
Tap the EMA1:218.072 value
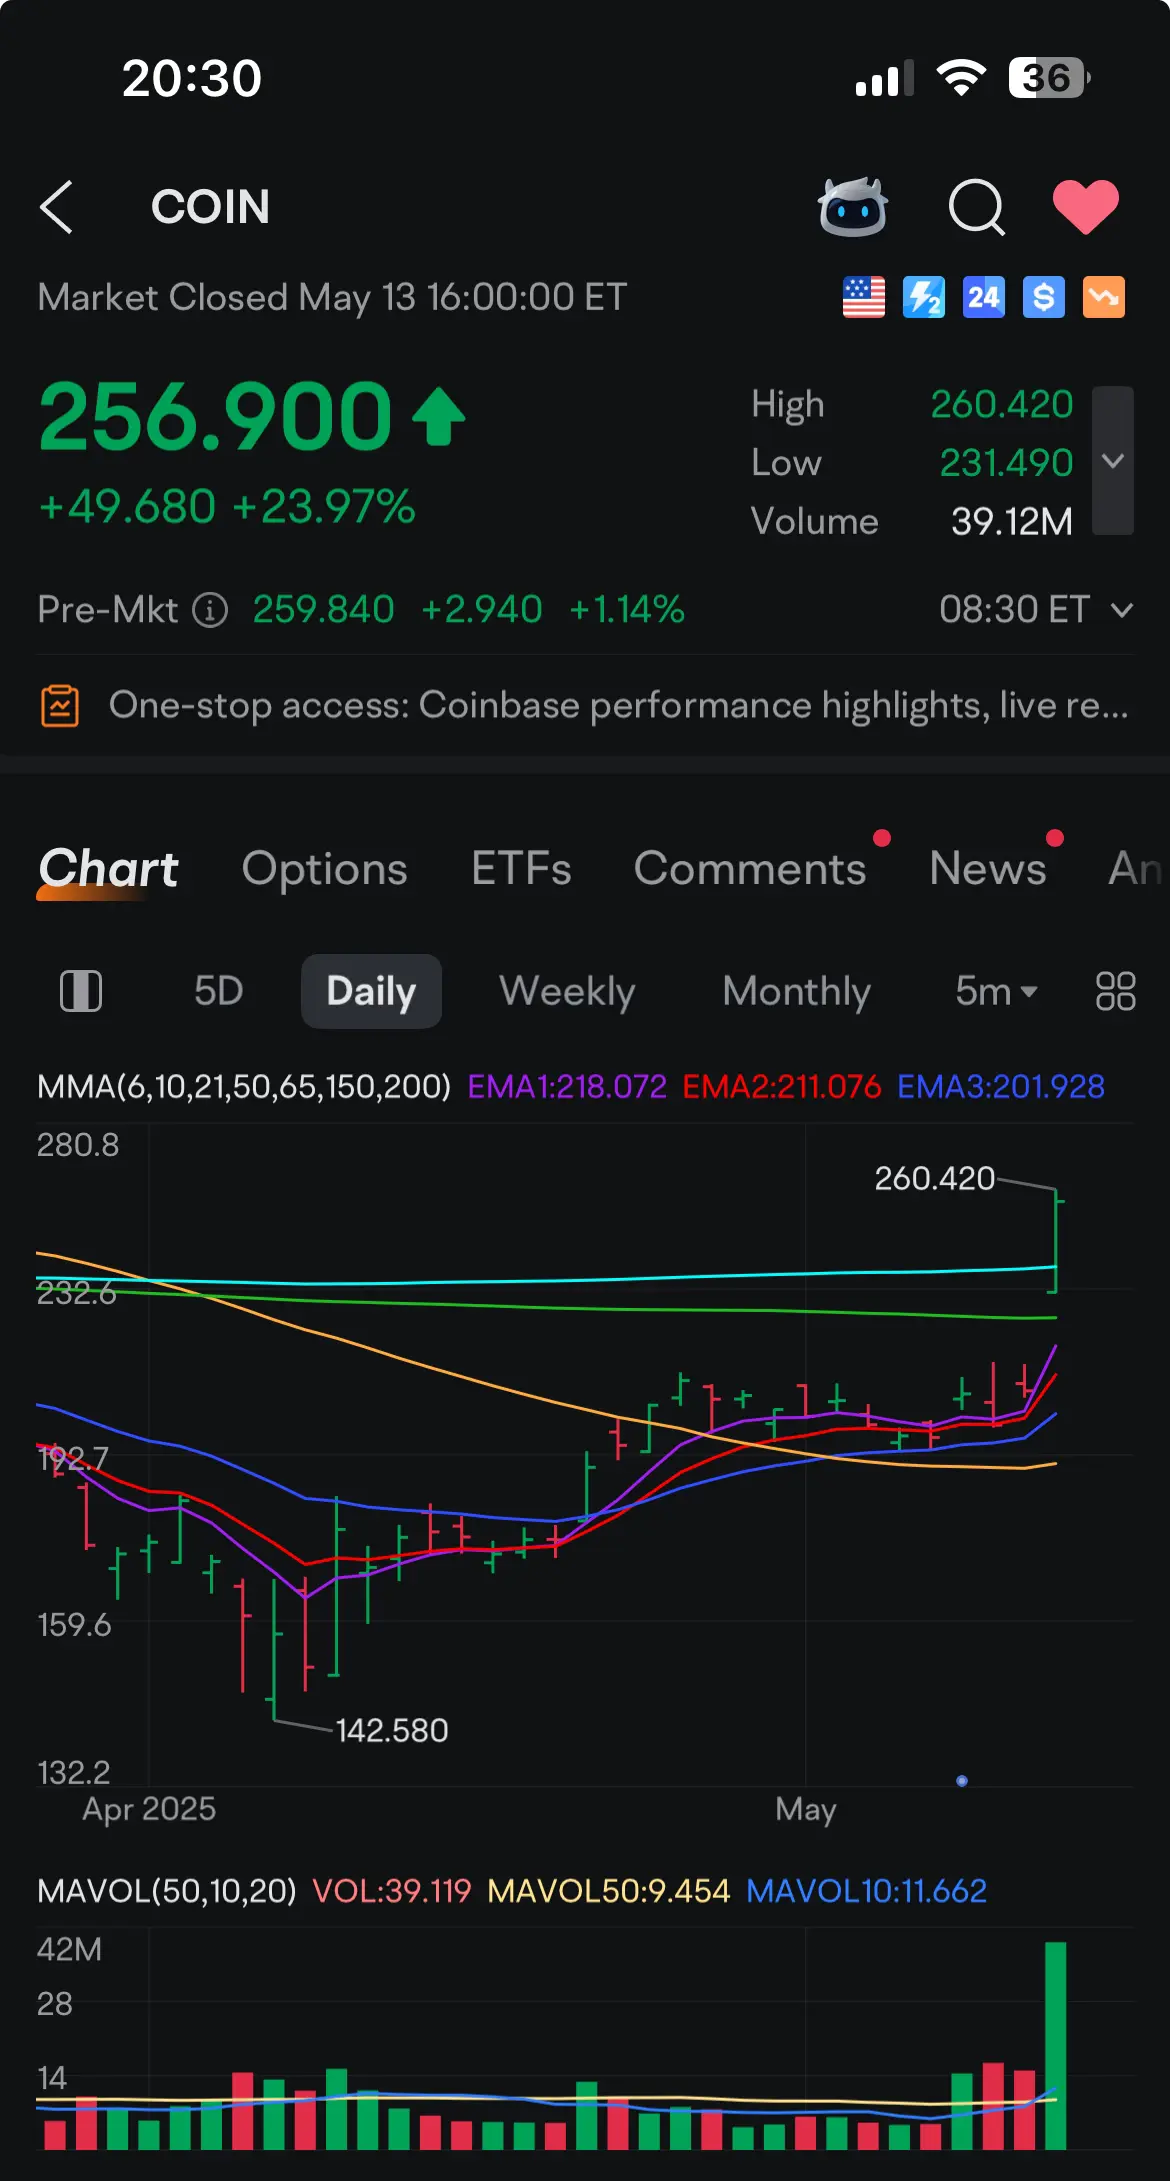tap(567, 1086)
